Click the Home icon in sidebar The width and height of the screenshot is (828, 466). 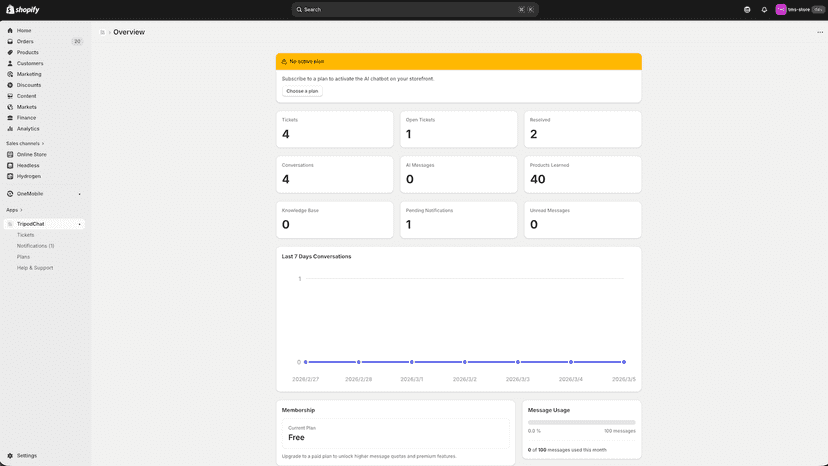click(x=10, y=31)
